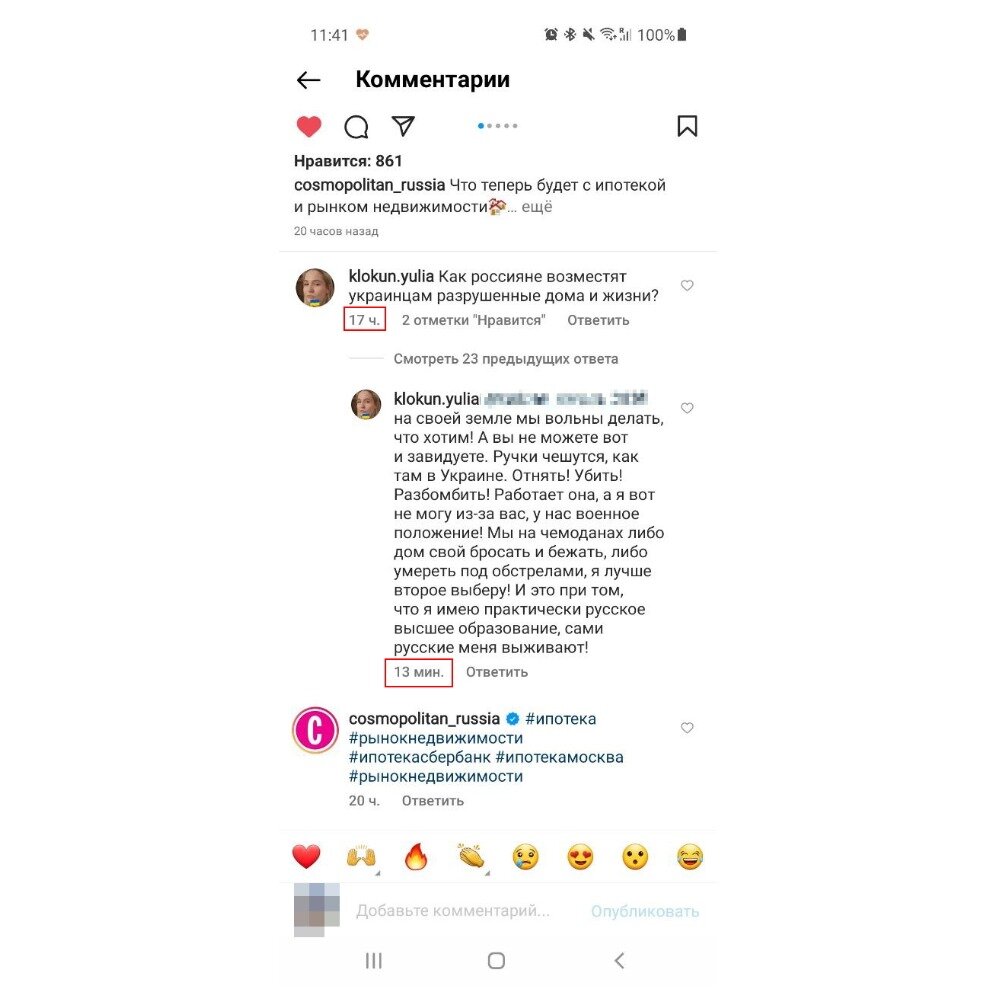Open the cosmopolitan_russia pink avatar
Image resolution: width=1000 pixels, height=1000 pixels.
315,730
